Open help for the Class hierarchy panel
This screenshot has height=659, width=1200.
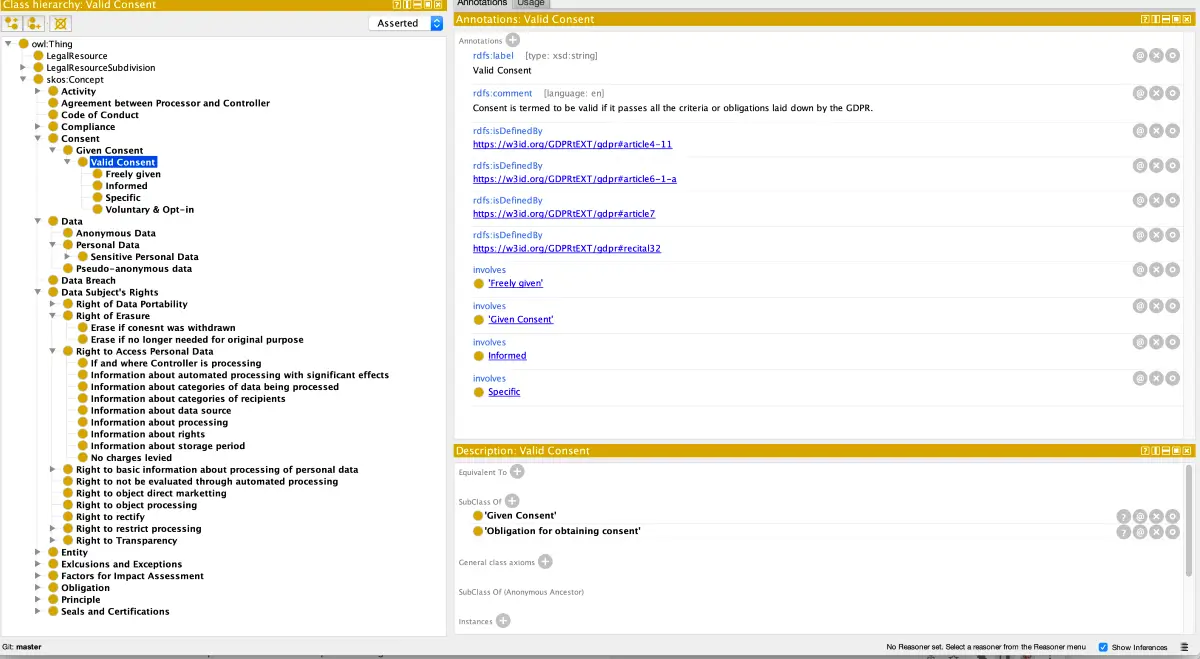click(x=398, y=5)
